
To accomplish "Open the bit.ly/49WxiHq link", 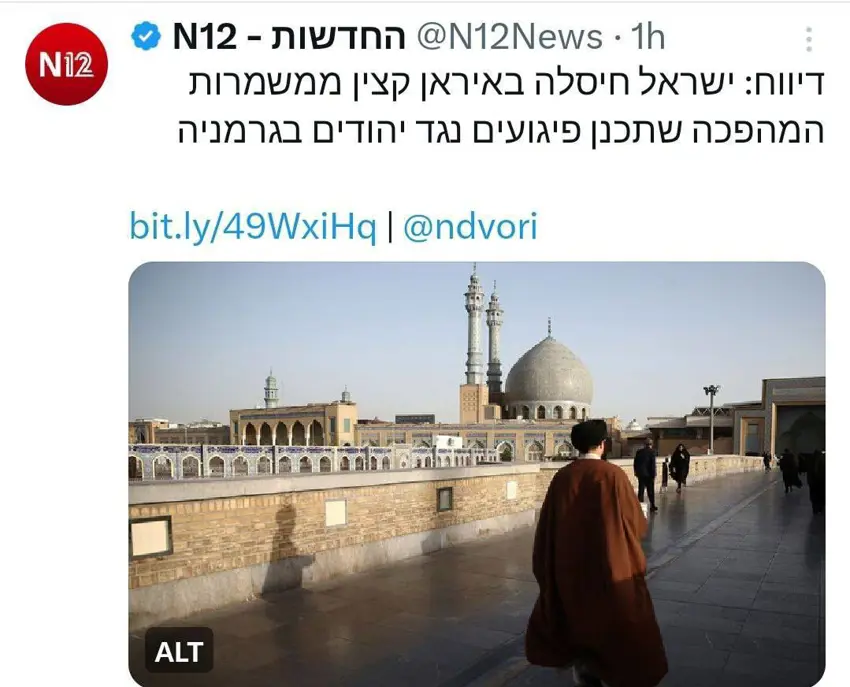I will coord(252,226).
